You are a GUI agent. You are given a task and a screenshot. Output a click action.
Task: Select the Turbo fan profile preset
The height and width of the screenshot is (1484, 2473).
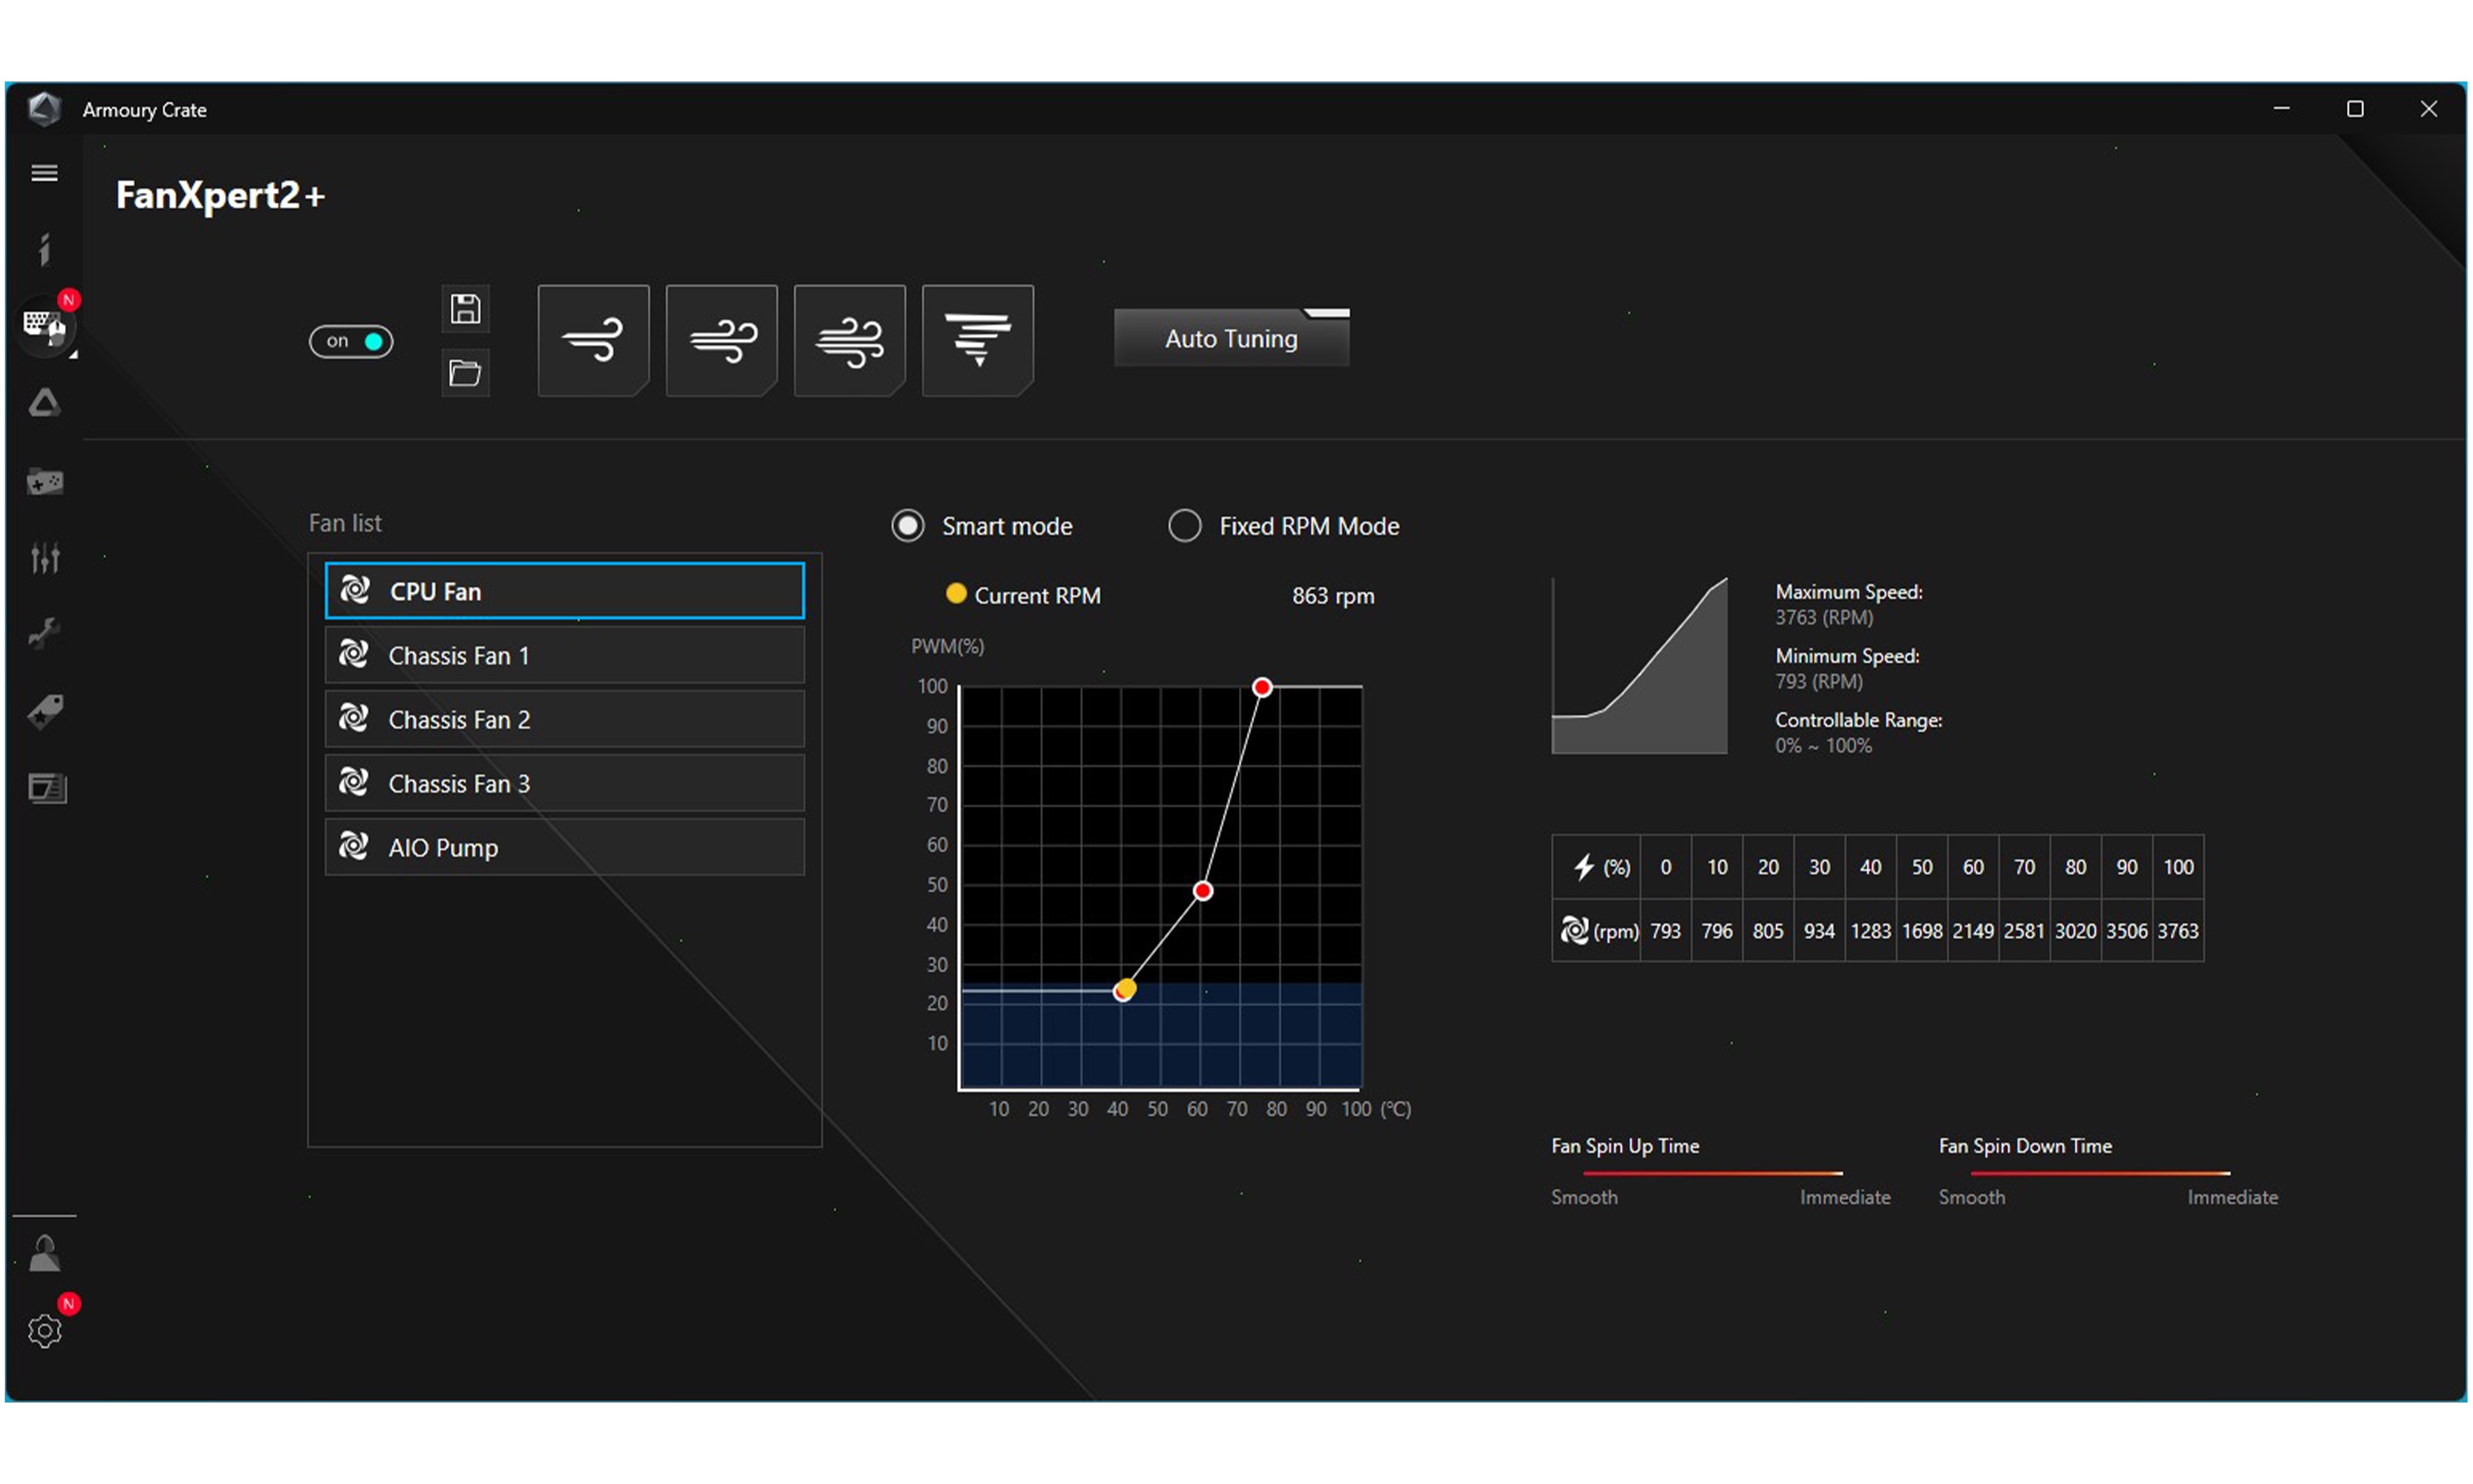[849, 340]
